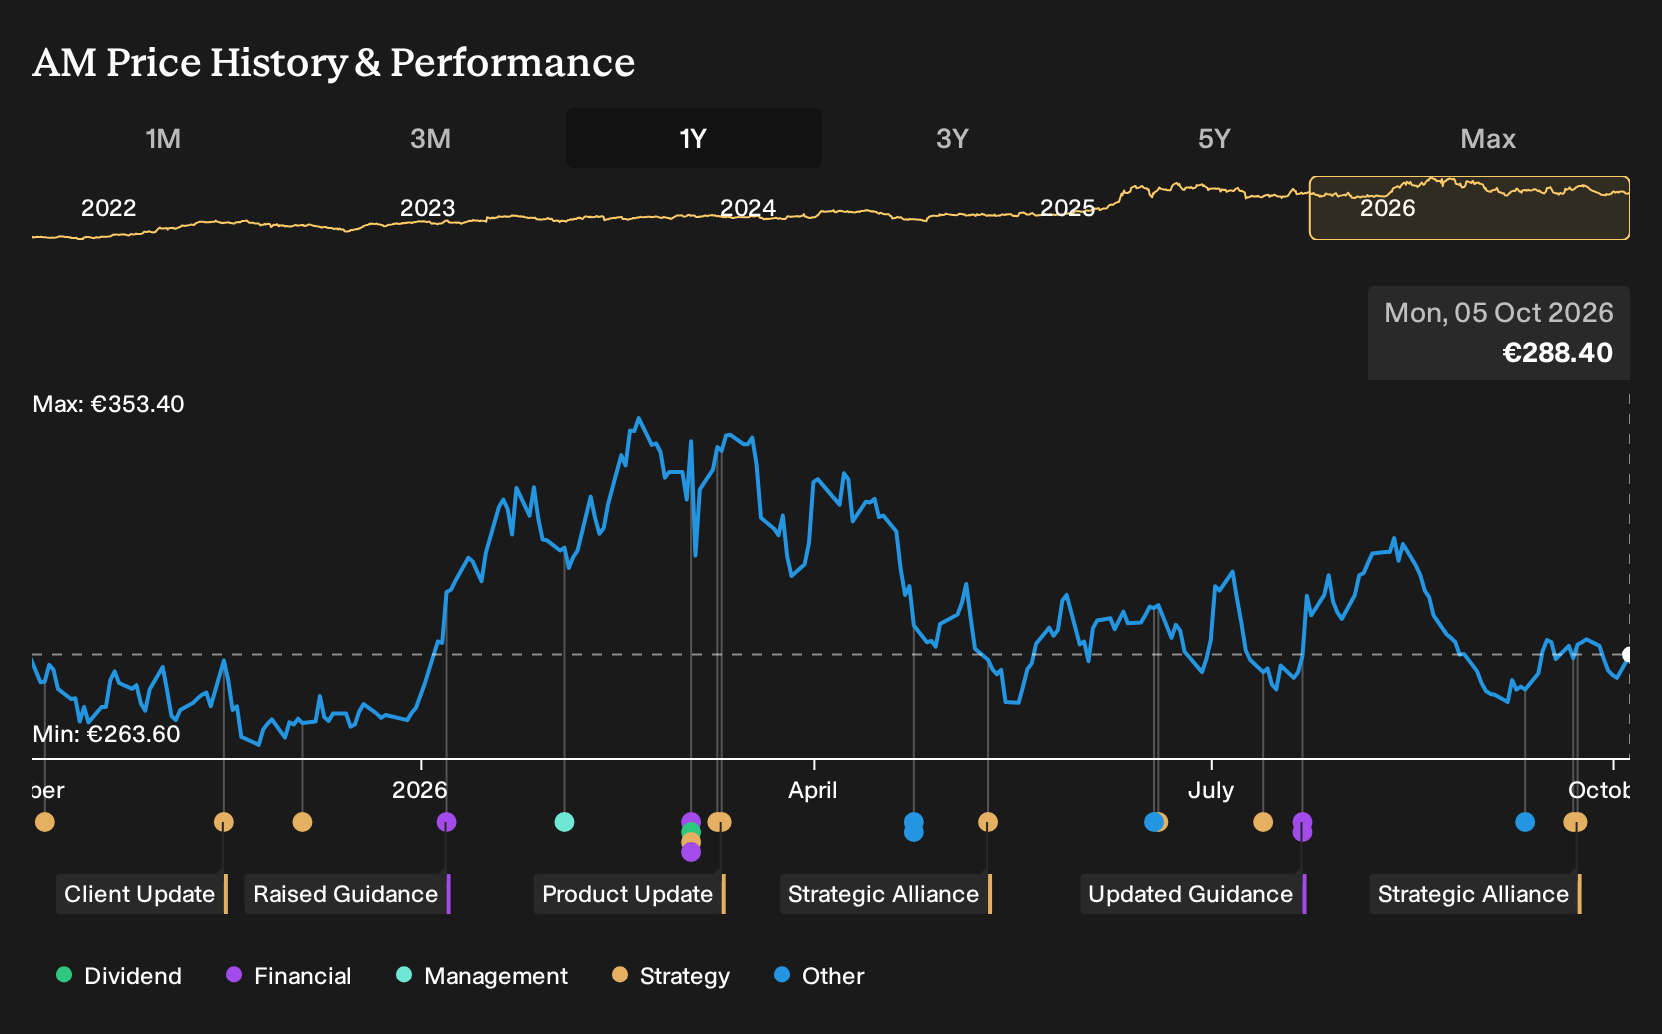Screen dimensions: 1662x1034
Task: Select the 1Y range tab
Action: point(694,138)
